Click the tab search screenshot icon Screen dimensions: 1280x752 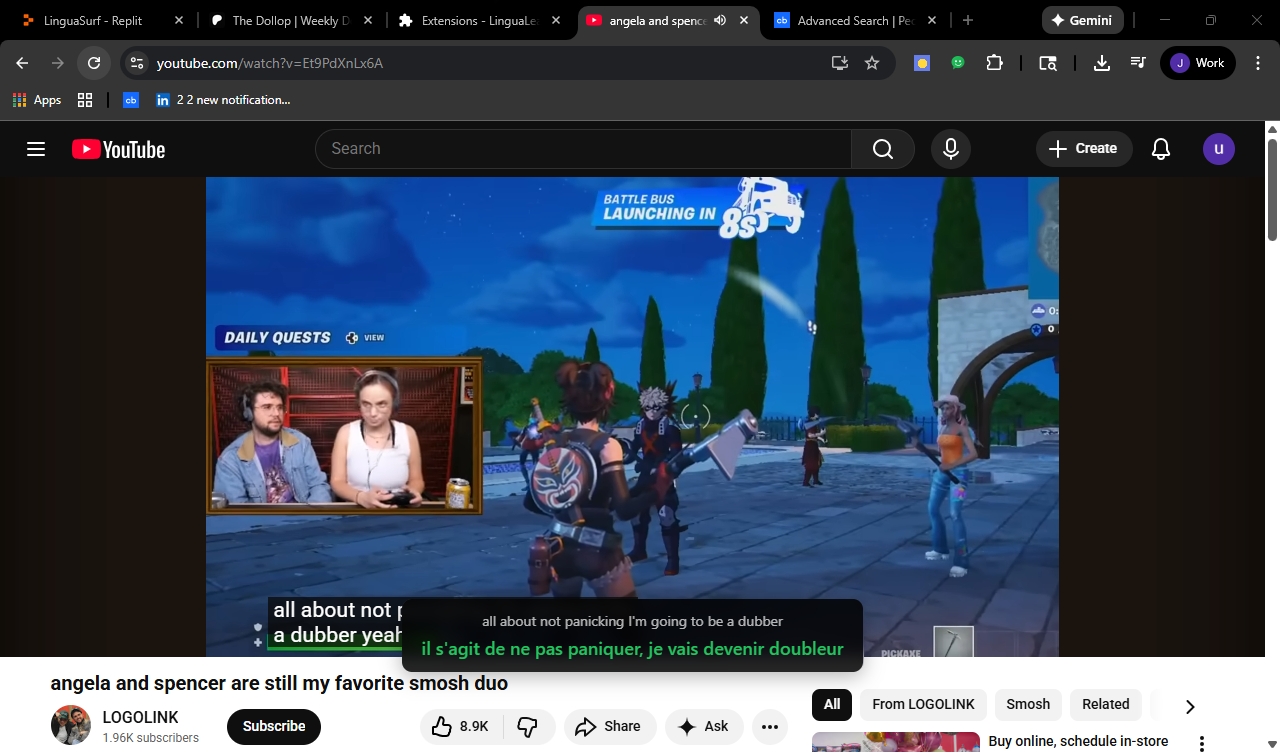click(x=1048, y=63)
